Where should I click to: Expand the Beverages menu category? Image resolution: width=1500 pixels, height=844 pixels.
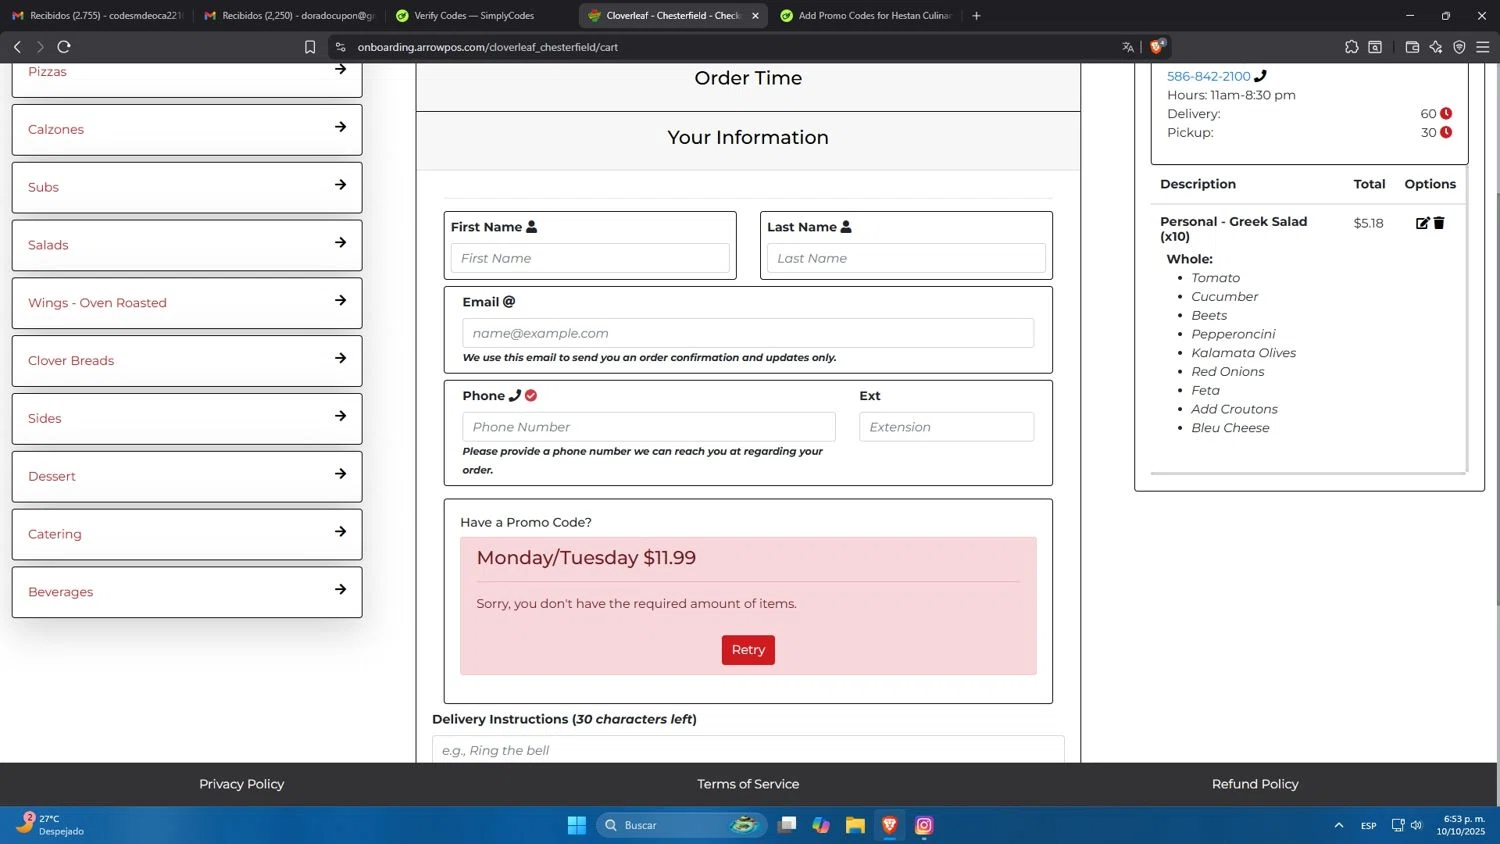(187, 592)
